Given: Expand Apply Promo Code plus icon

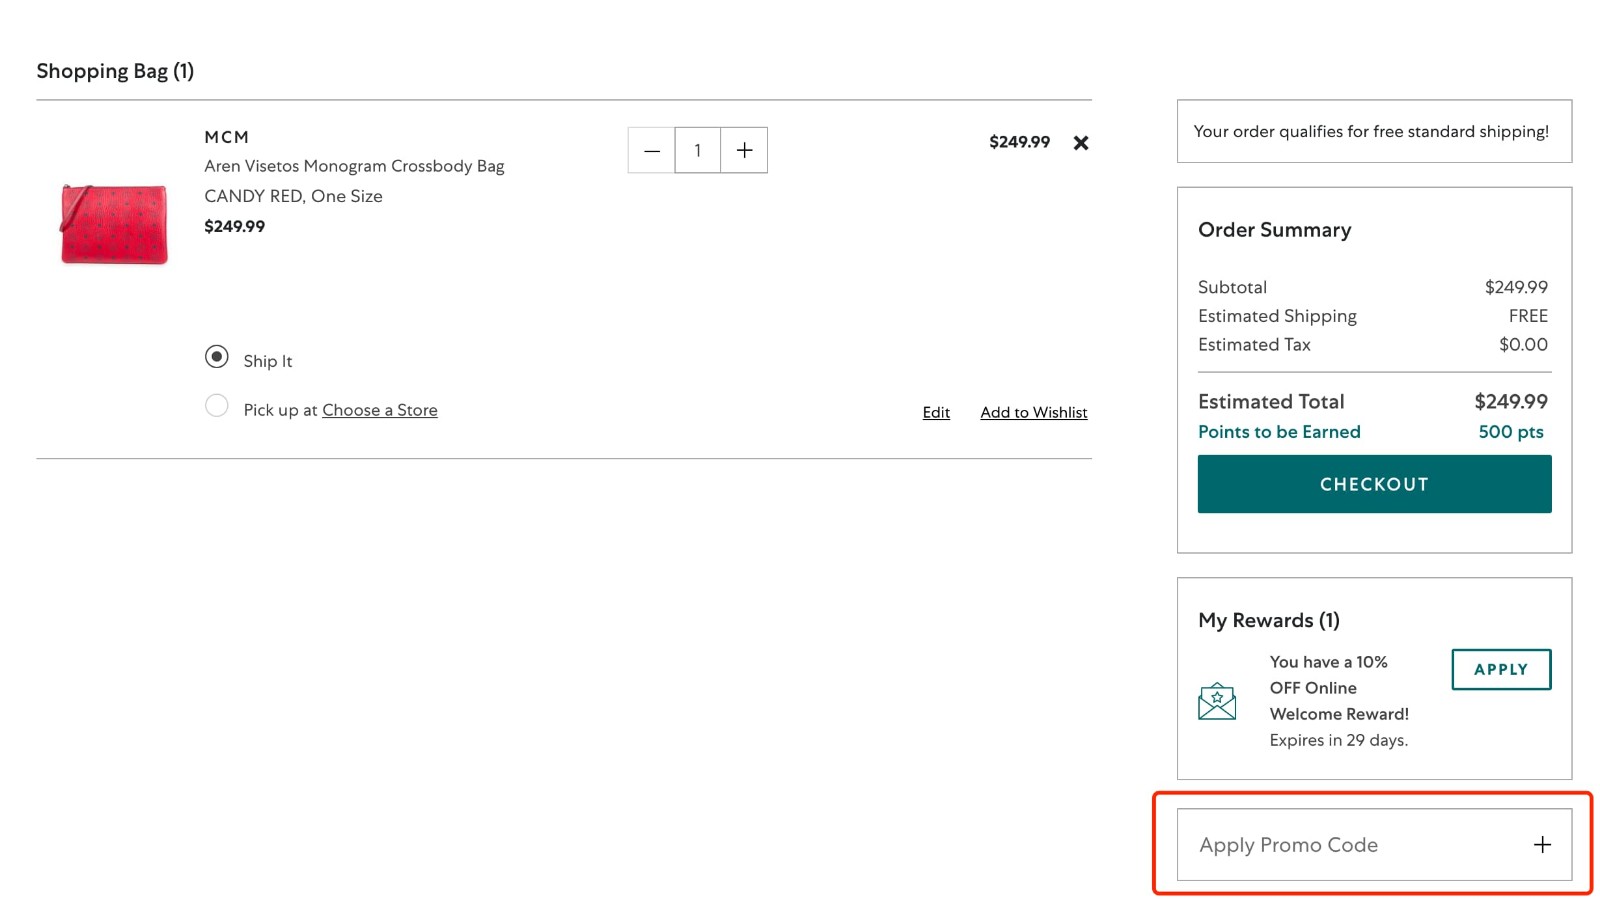Looking at the screenshot, I should tap(1543, 845).
